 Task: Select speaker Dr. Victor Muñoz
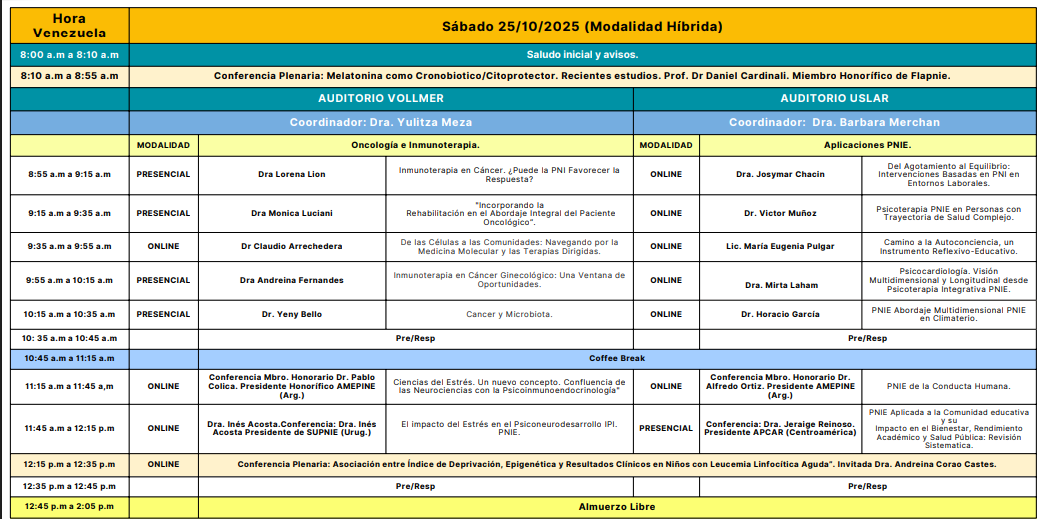tap(780, 213)
